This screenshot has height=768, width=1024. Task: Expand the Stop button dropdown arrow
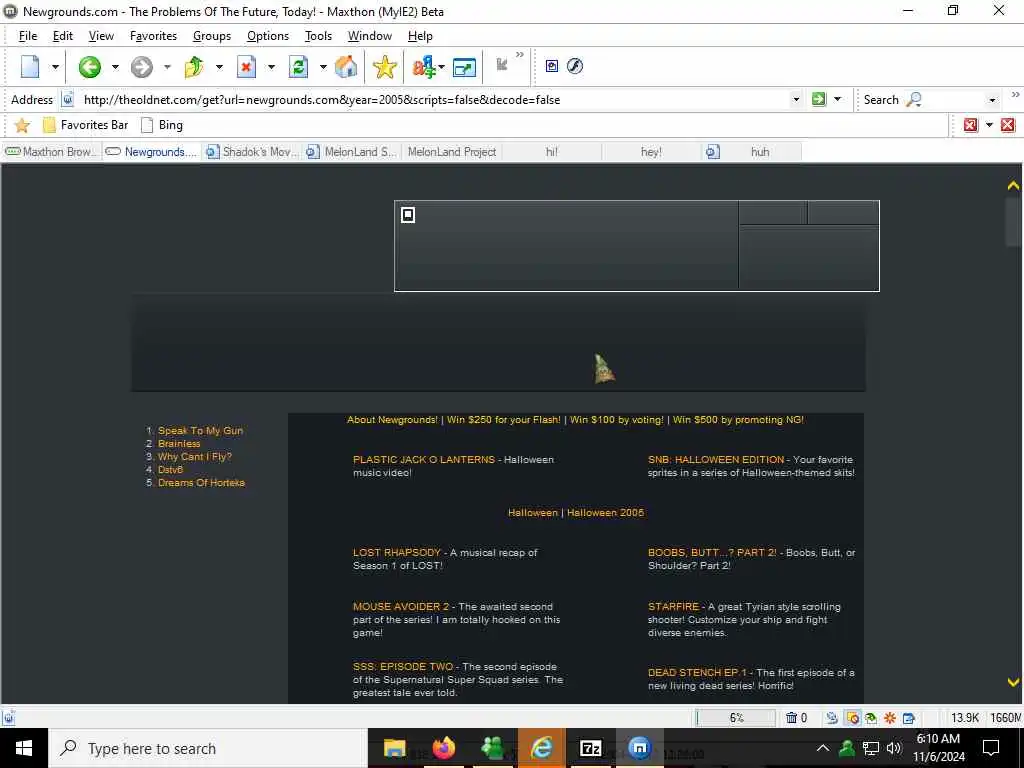coord(271,67)
